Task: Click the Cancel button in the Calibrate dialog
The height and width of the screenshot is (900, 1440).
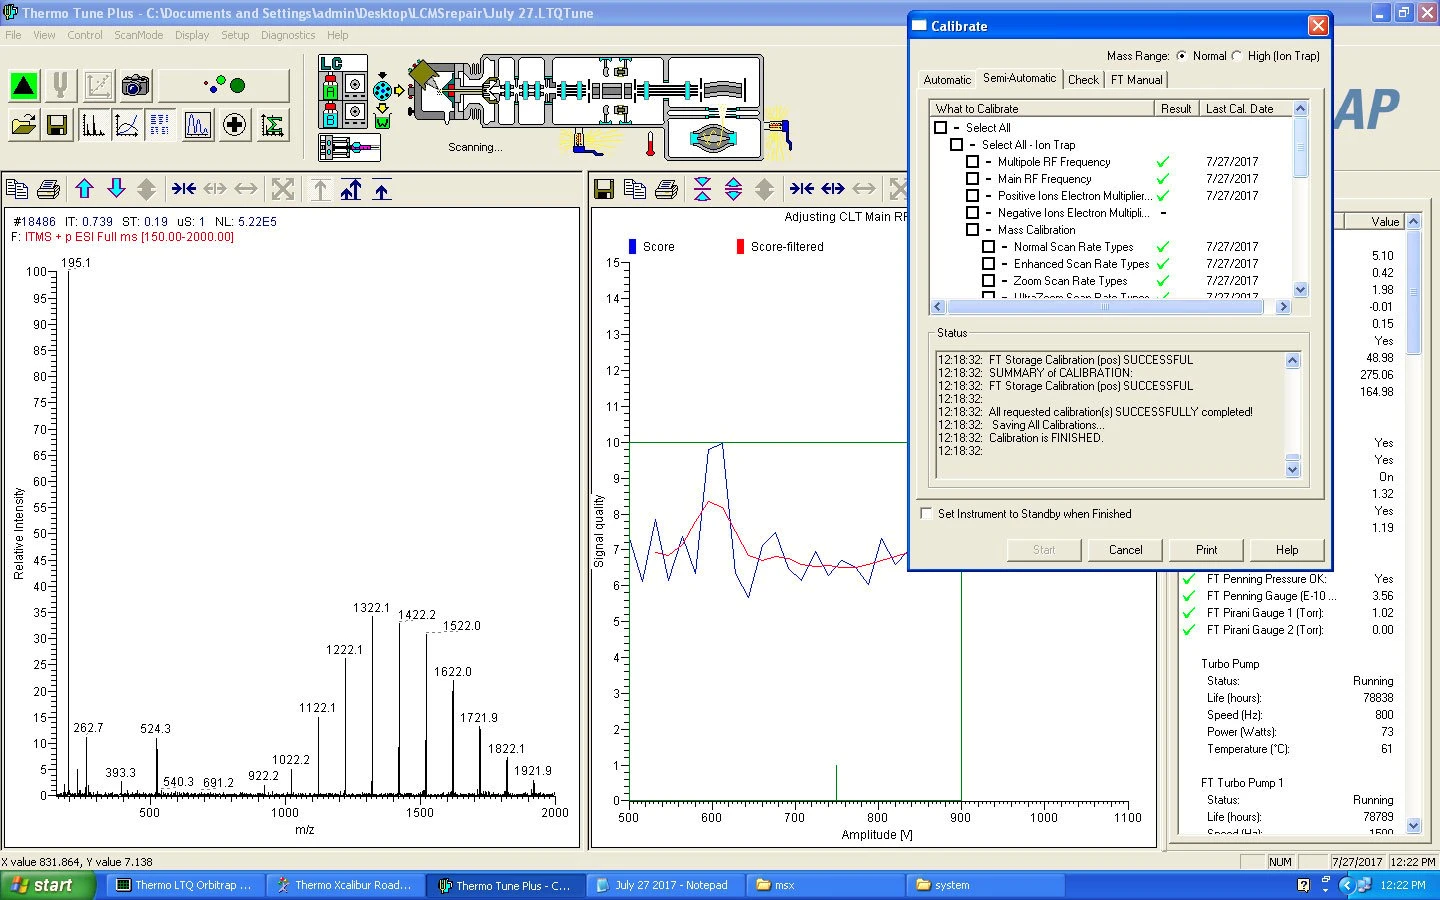Action: pyautogui.click(x=1125, y=550)
